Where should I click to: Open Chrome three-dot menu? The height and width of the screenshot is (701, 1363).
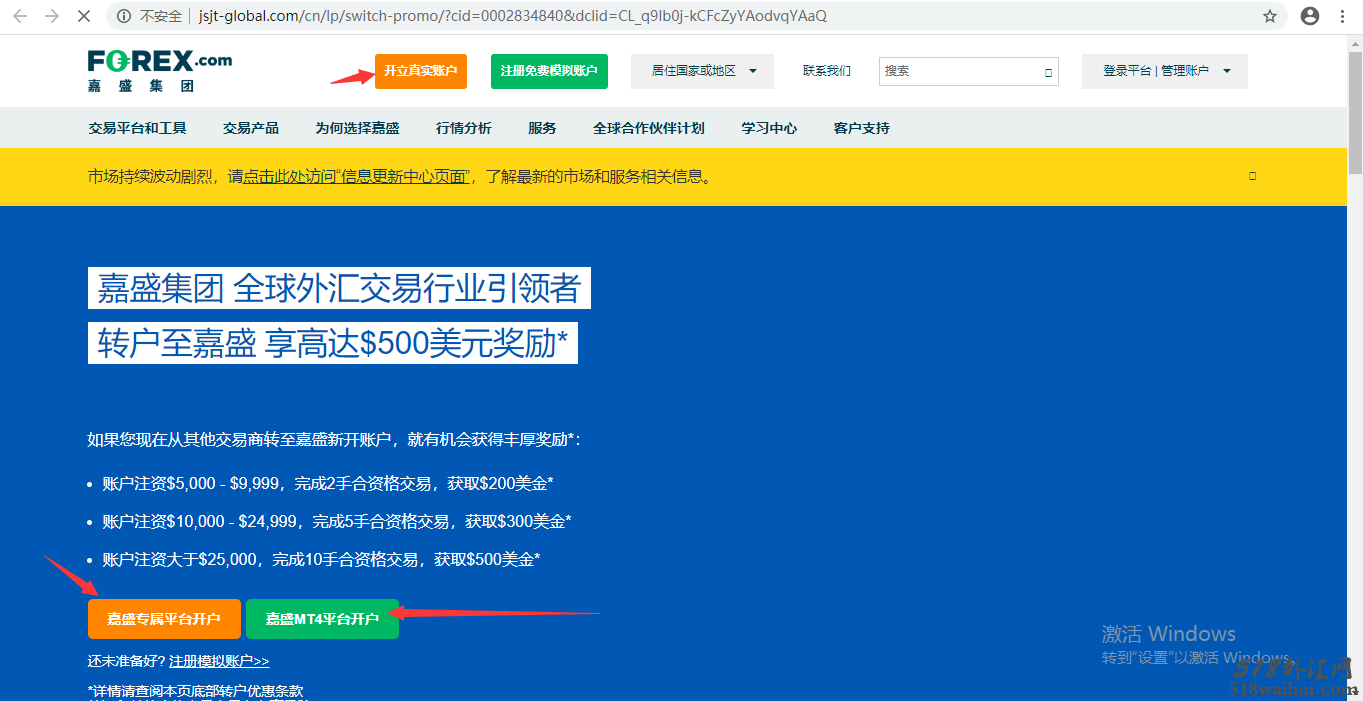pyautogui.click(x=1344, y=16)
